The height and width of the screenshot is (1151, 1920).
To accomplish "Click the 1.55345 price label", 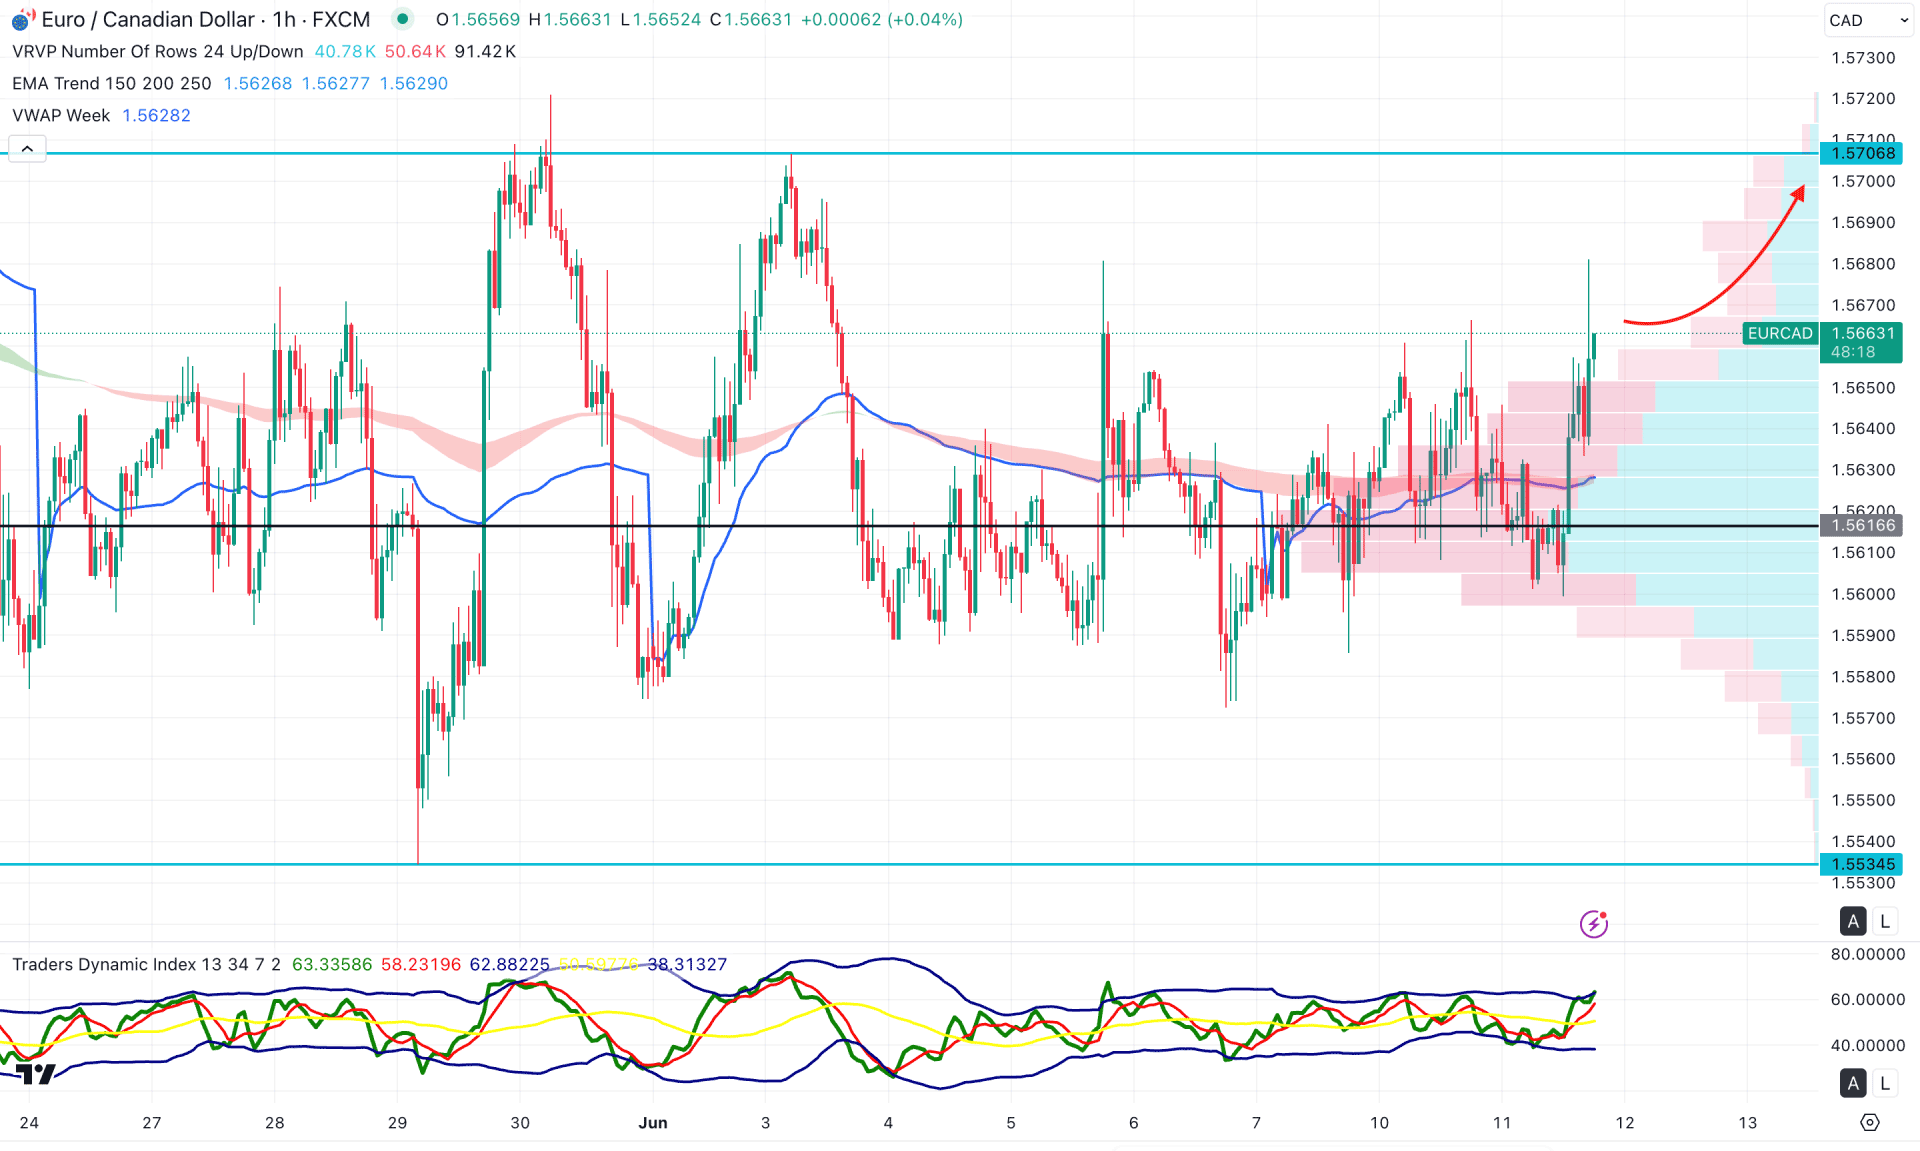I will [1861, 864].
